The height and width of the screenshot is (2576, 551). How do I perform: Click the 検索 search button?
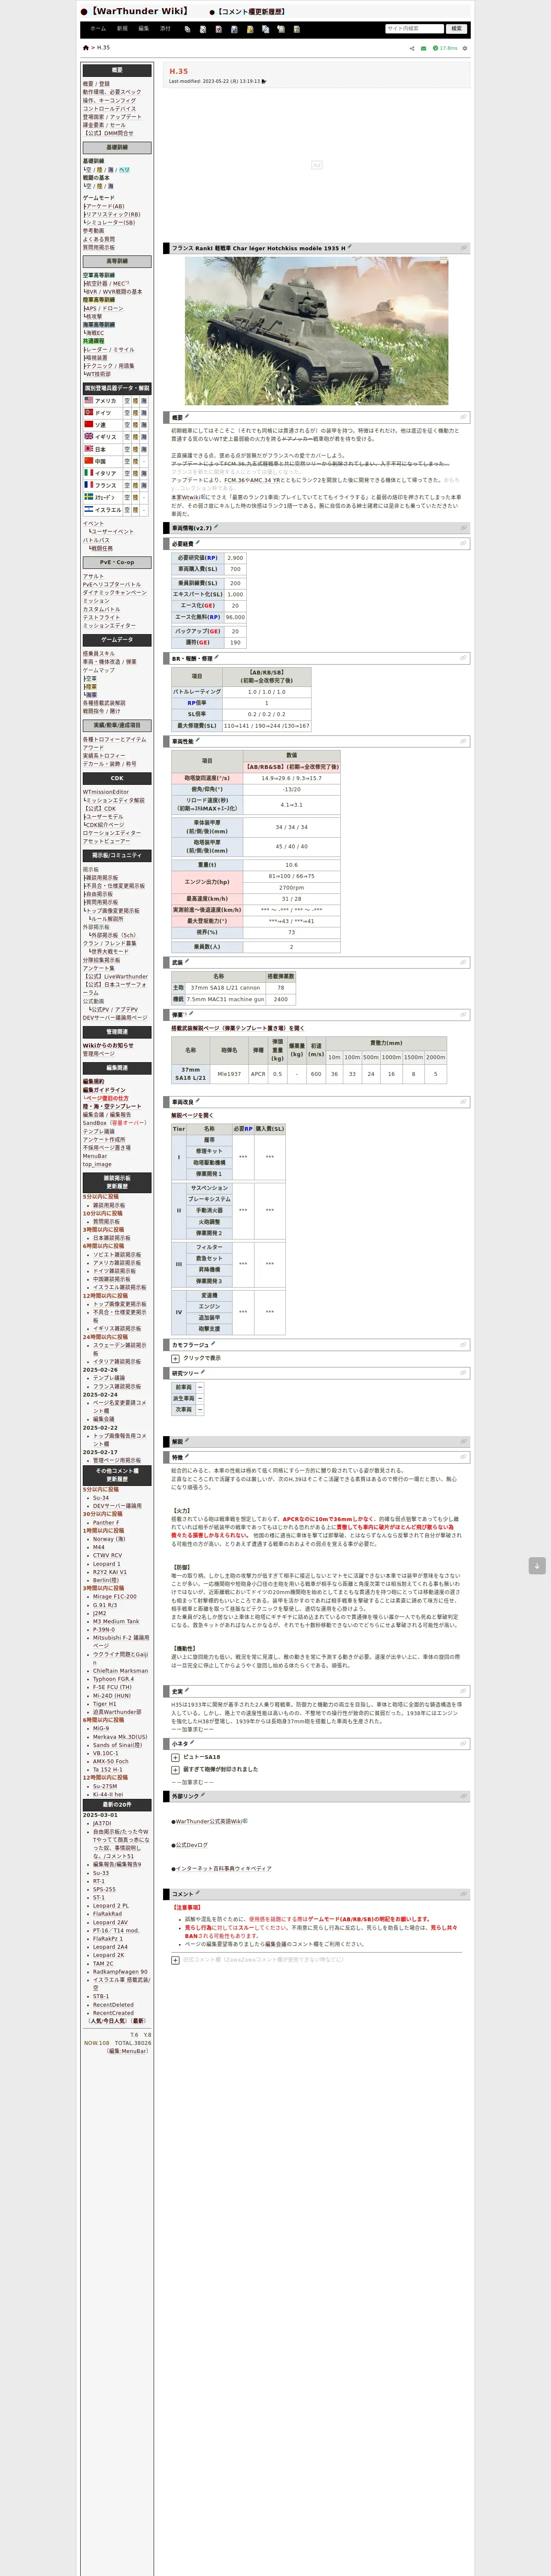456,29
